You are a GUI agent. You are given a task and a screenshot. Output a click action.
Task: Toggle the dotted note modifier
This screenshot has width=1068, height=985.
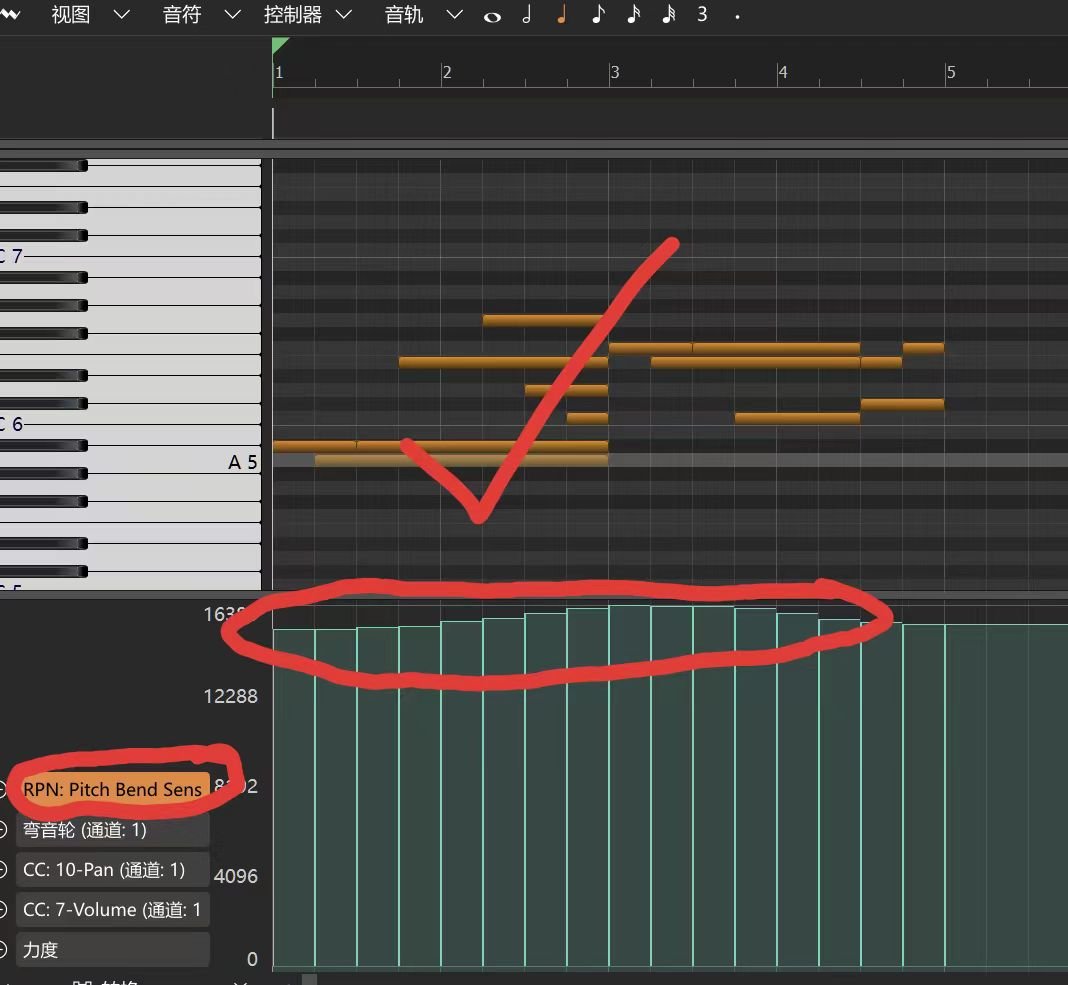pos(737,17)
